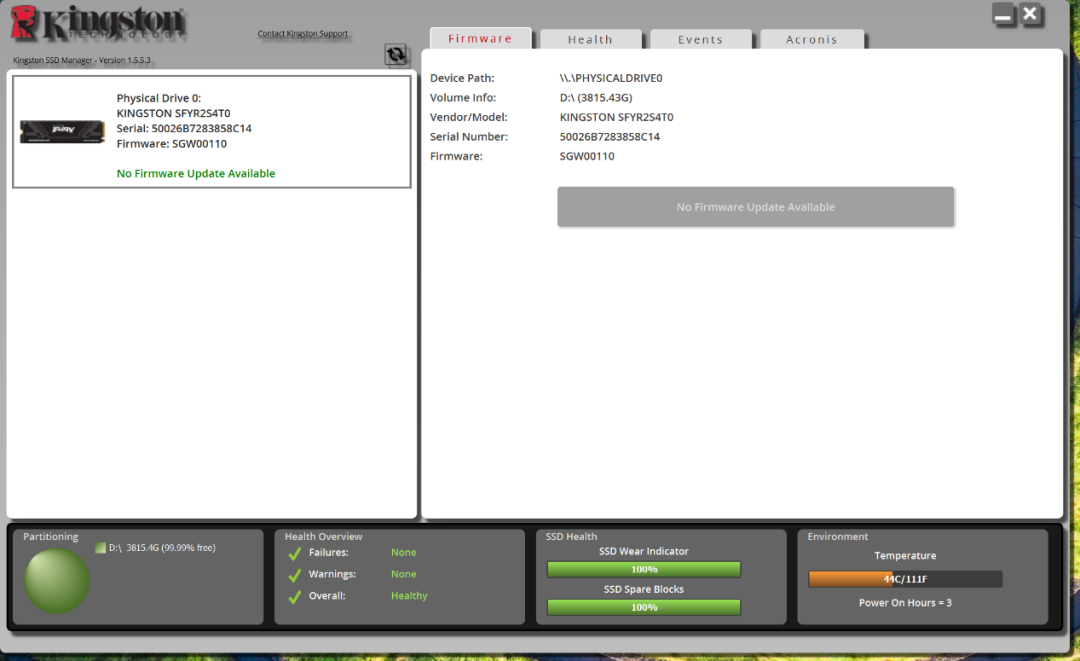This screenshot has width=1080, height=661.
Task: Open the Acronis tab
Action: click(812, 39)
